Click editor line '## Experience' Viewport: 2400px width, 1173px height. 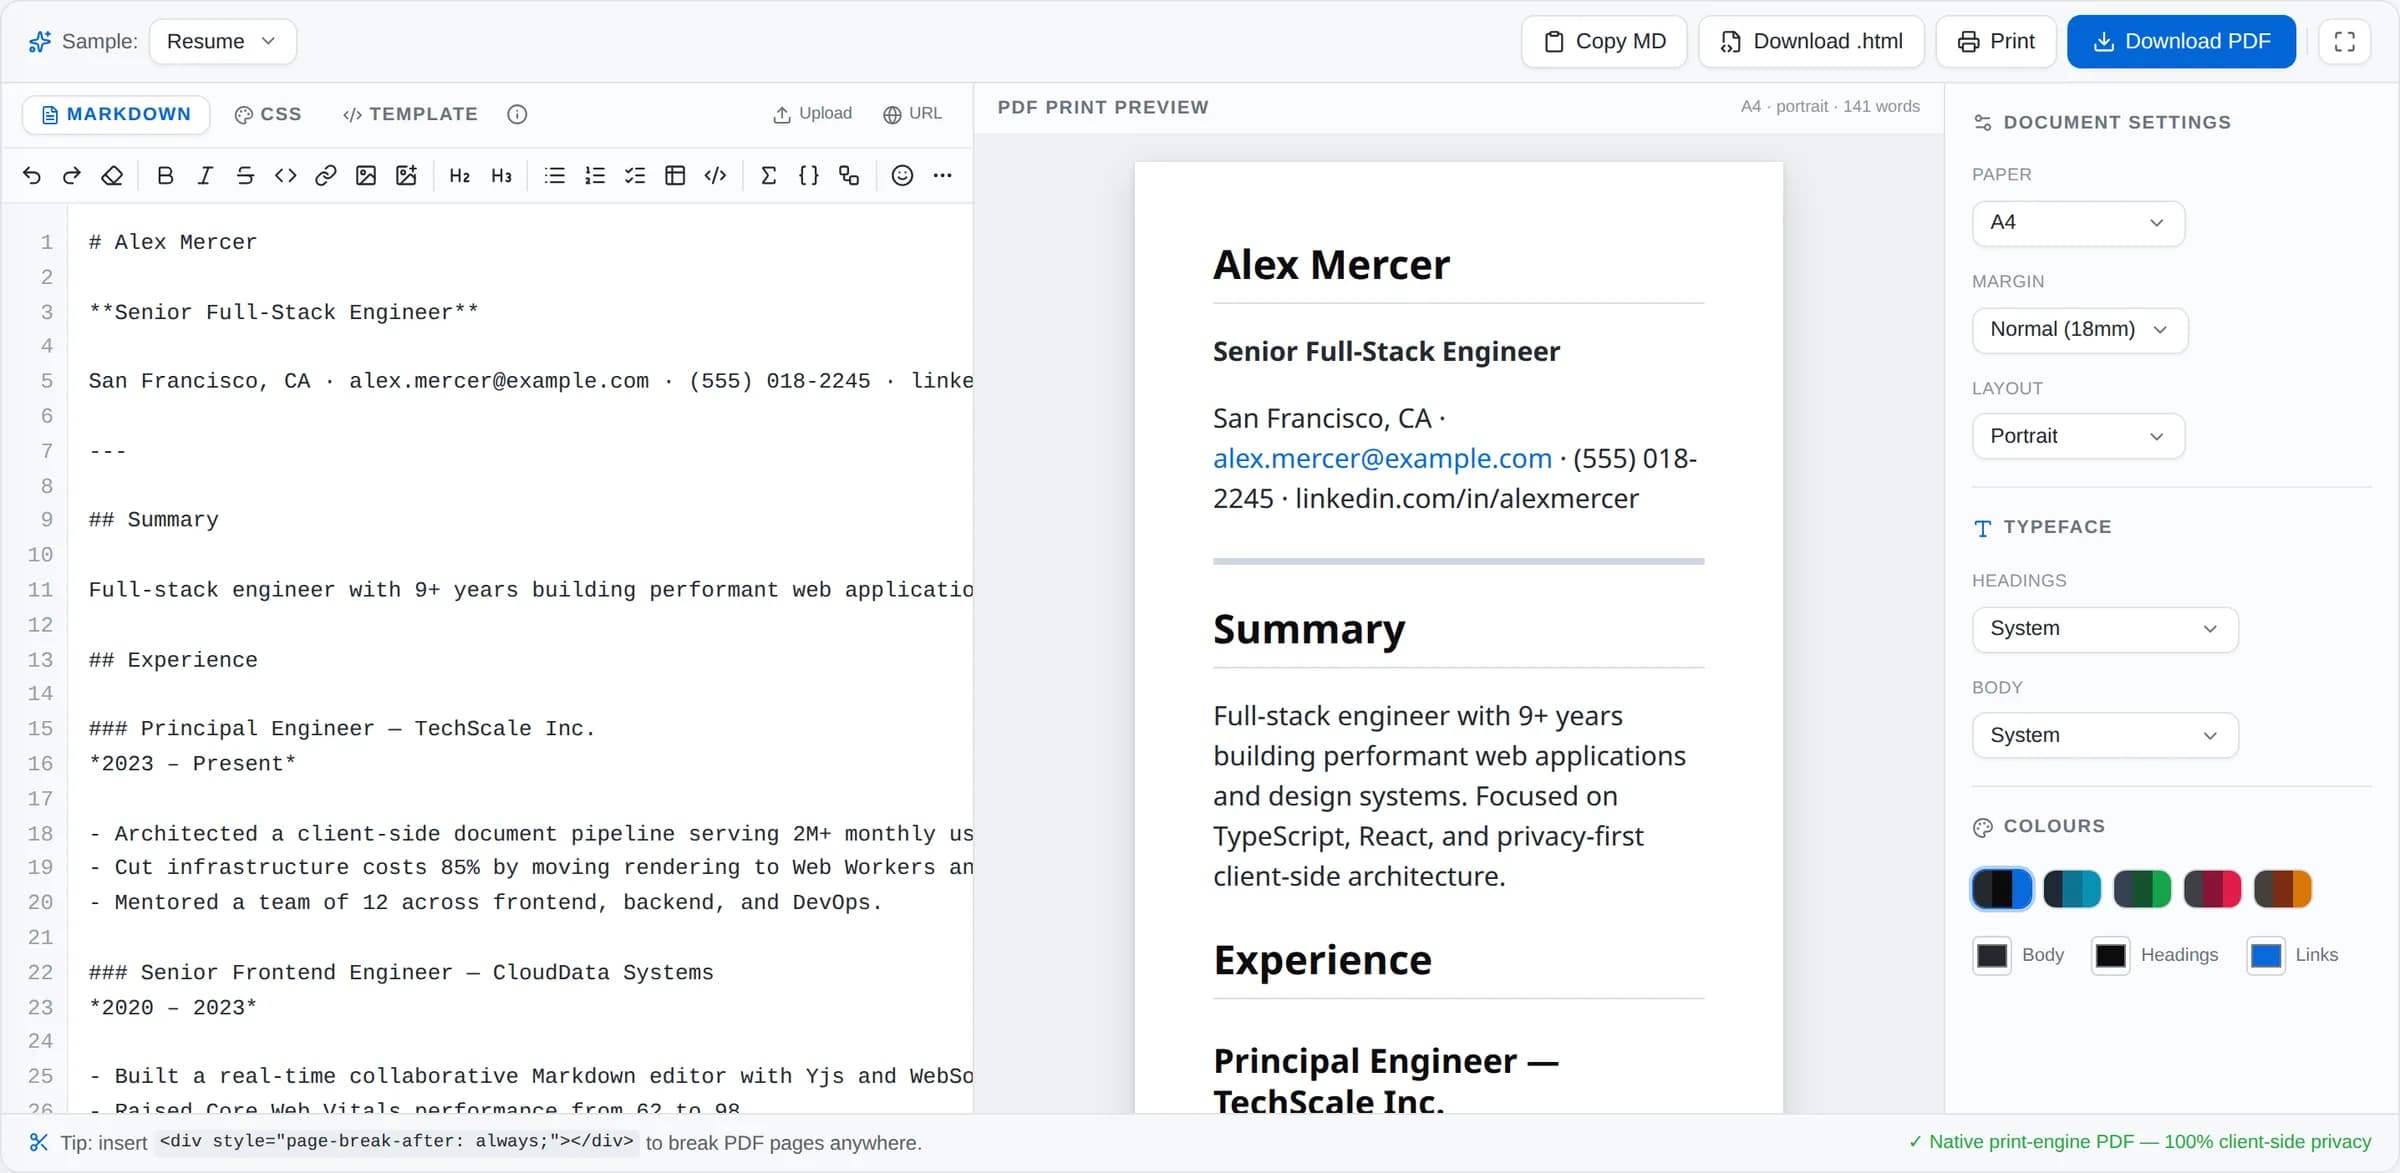[173, 661]
